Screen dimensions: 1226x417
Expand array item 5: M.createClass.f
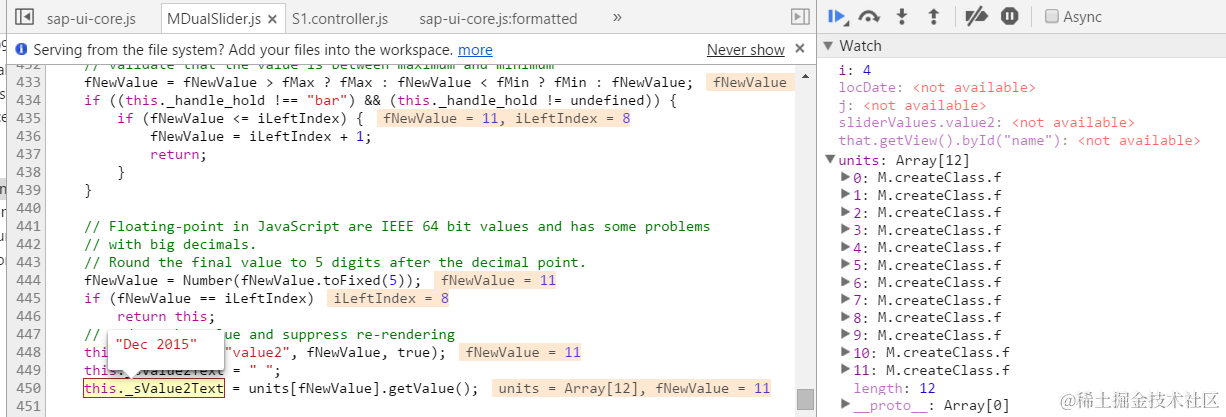pyautogui.click(x=846, y=265)
